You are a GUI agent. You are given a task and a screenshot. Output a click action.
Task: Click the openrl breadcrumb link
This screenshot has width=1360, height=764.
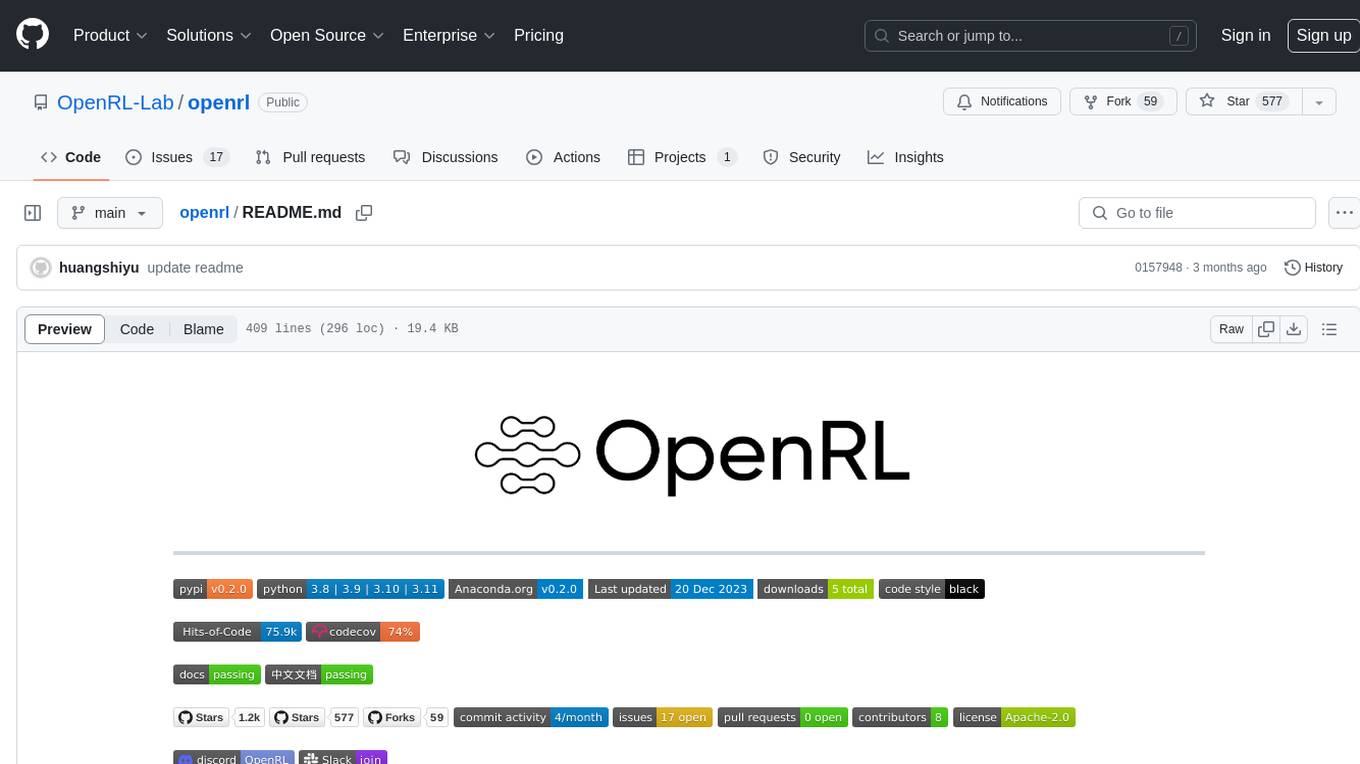click(204, 212)
